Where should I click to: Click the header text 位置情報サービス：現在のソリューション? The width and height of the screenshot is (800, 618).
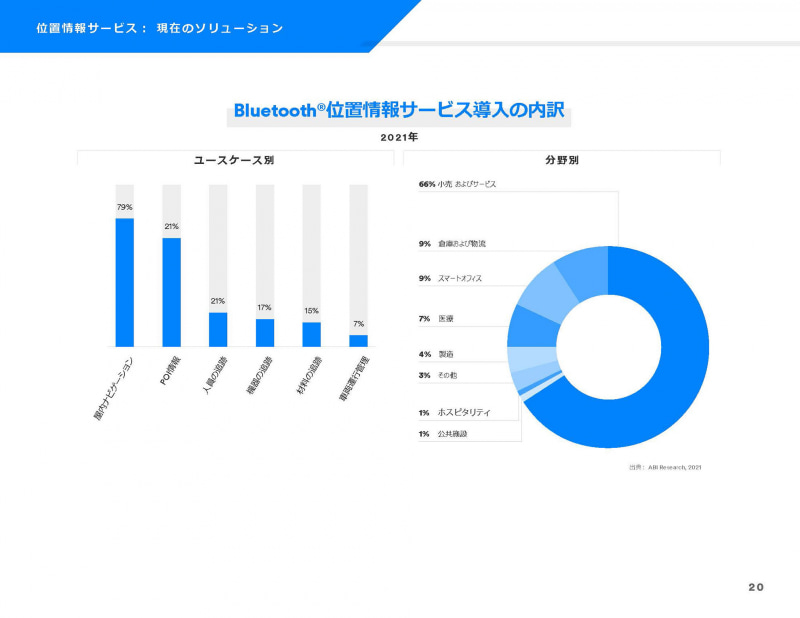pos(160,28)
